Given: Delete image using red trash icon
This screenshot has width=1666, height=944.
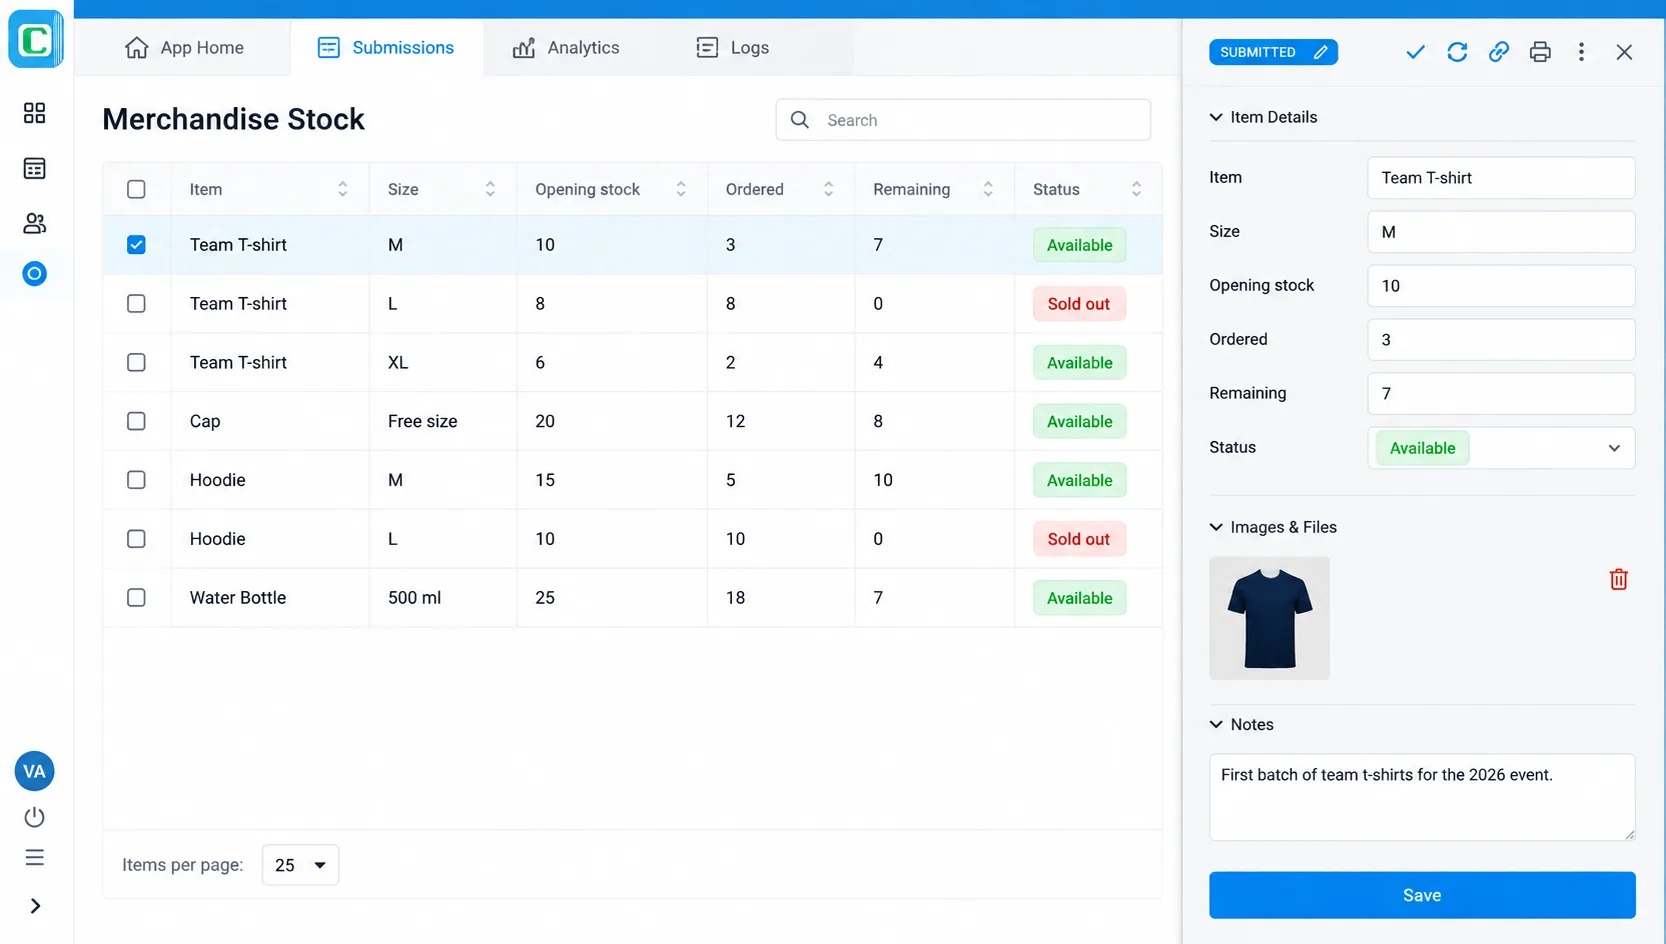Looking at the screenshot, I should pyautogui.click(x=1618, y=579).
